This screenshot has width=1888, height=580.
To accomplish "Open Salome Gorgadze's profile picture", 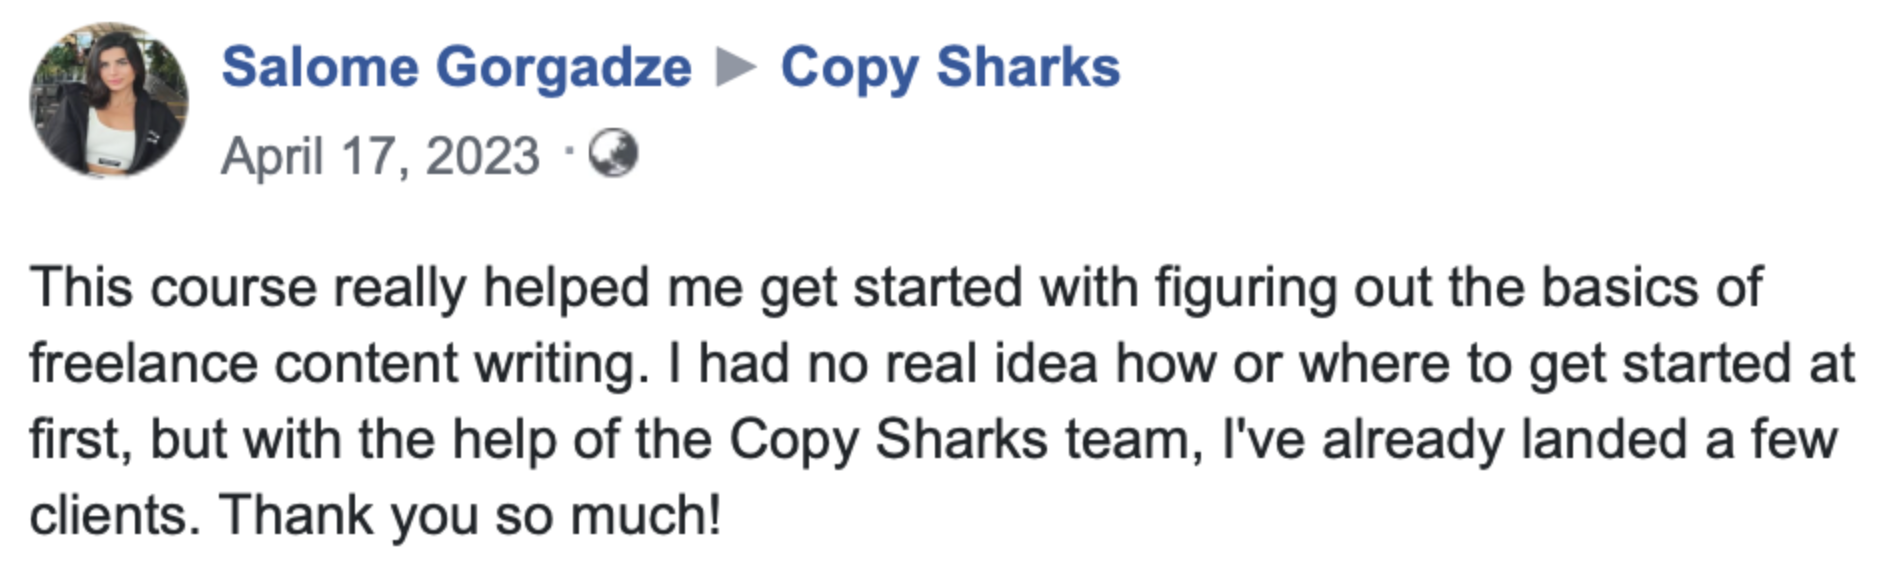I will (x=108, y=100).
